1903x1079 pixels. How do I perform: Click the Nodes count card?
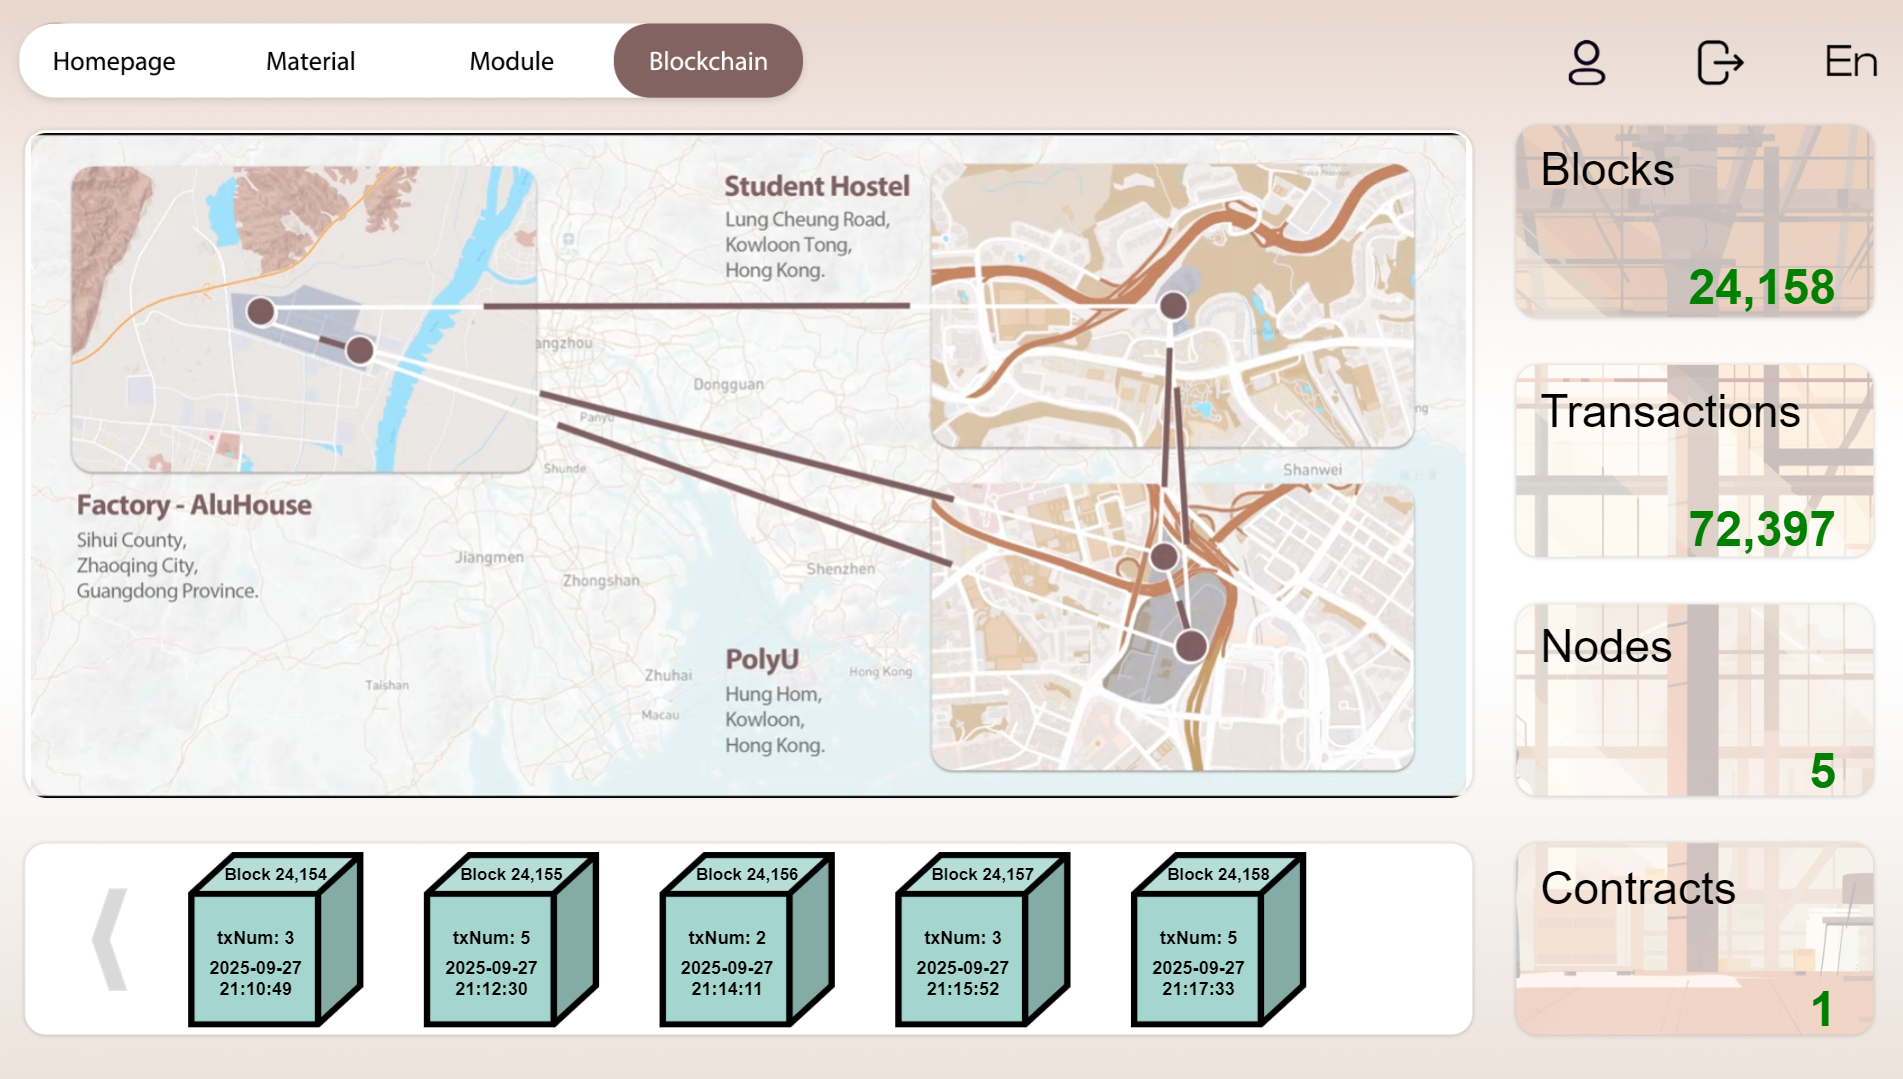click(1693, 700)
